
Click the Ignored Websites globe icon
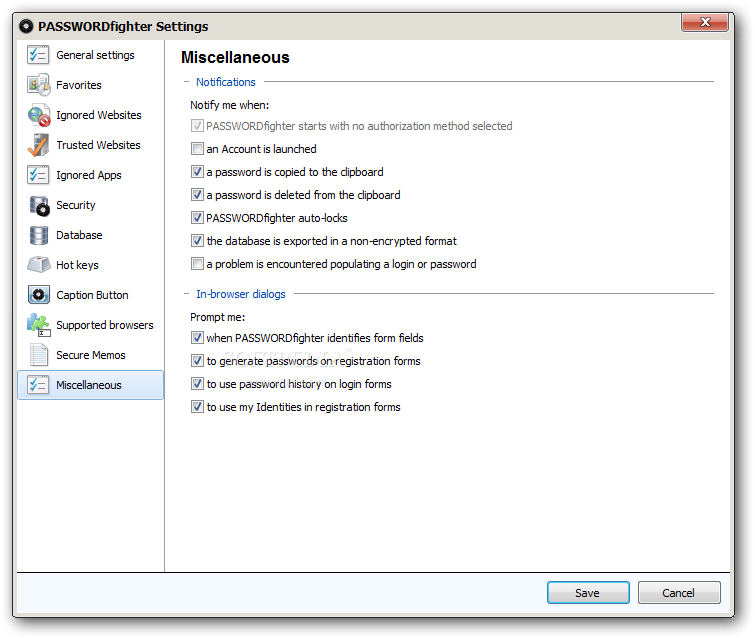(39, 115)
